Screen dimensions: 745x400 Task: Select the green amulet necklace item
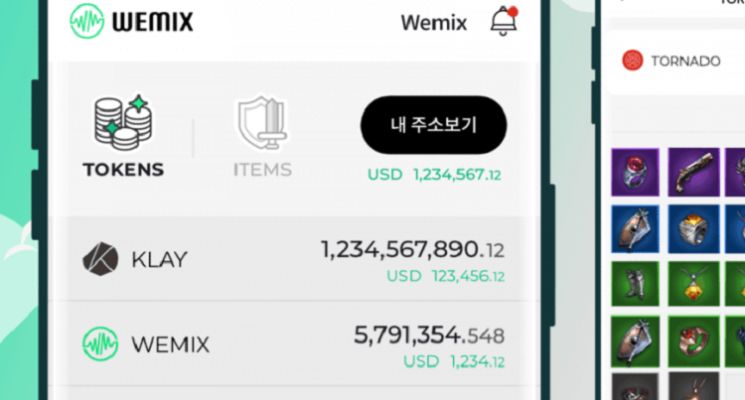(693, 284)
